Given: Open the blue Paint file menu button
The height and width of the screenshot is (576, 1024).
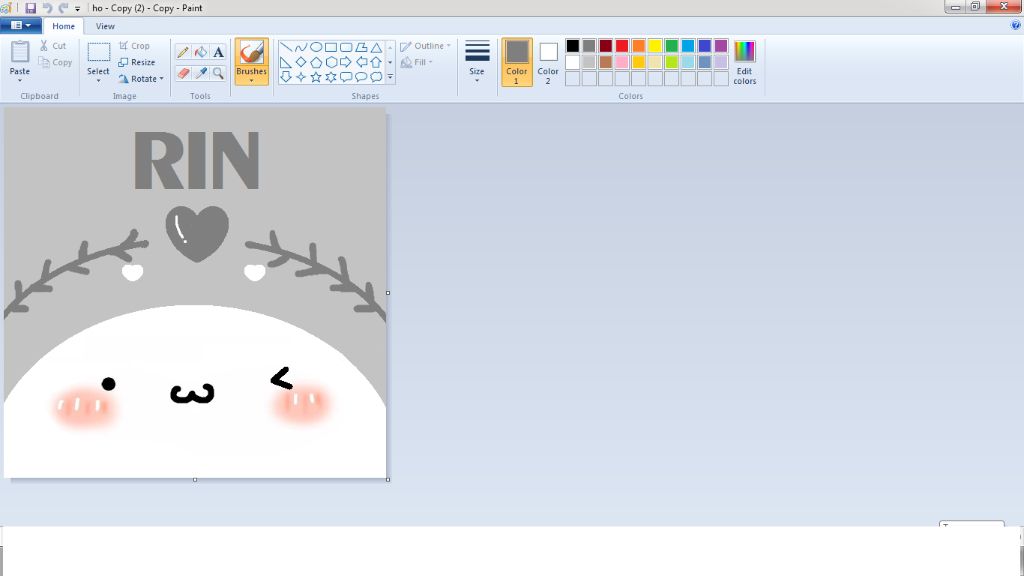Looking at the screenshot, I should coord(21,25).
